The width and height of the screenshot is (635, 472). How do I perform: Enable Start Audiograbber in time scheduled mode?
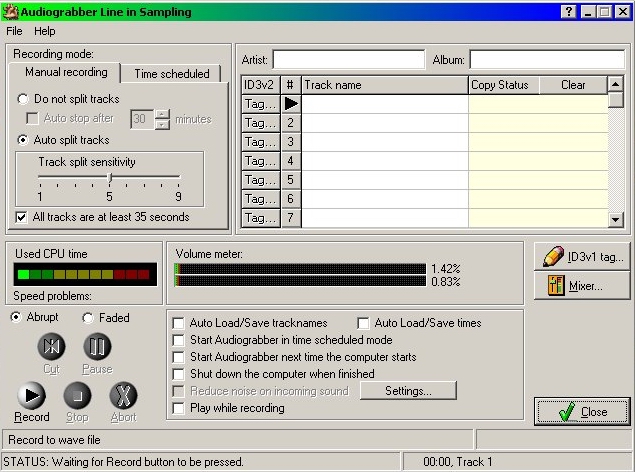click(x=178, y=340)
